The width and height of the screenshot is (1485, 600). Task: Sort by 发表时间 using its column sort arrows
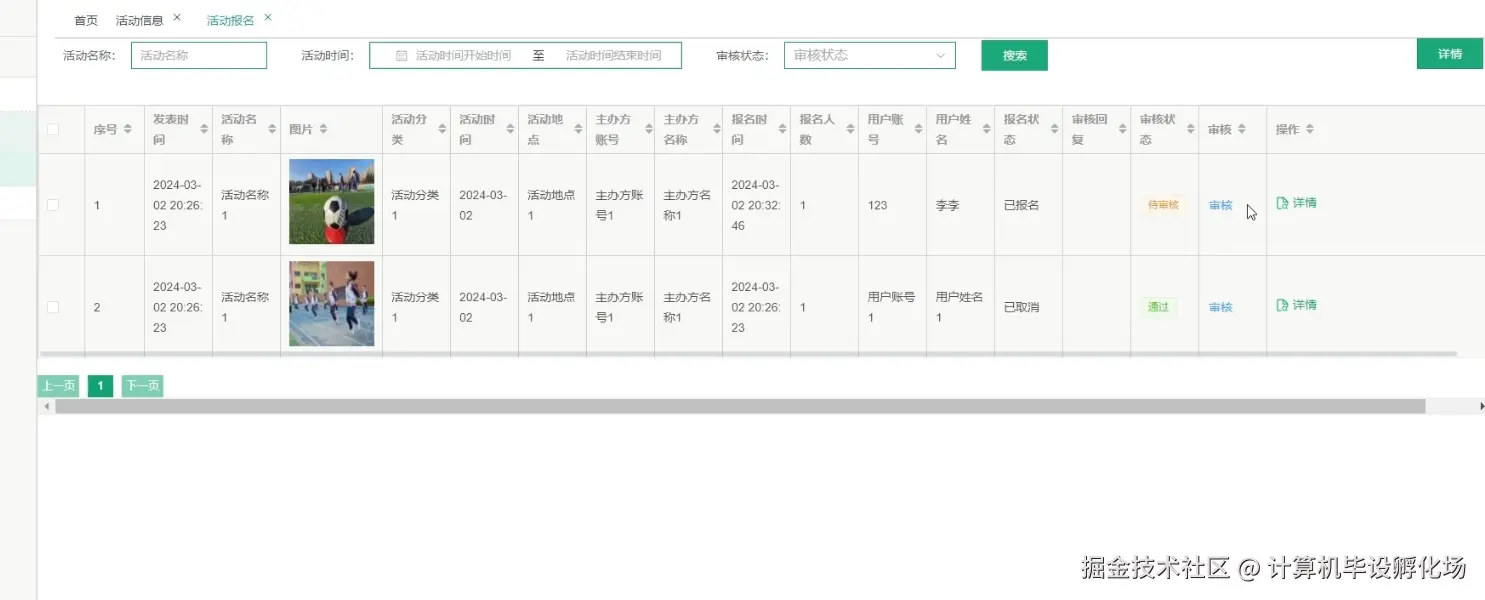point(205,128)
